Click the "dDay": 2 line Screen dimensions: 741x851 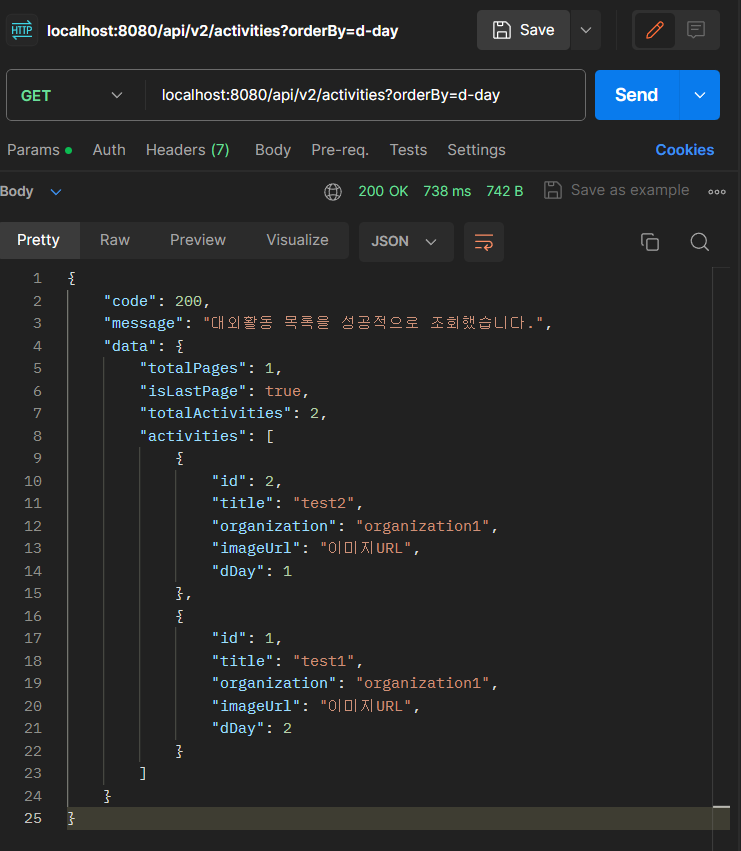[252, 728]
